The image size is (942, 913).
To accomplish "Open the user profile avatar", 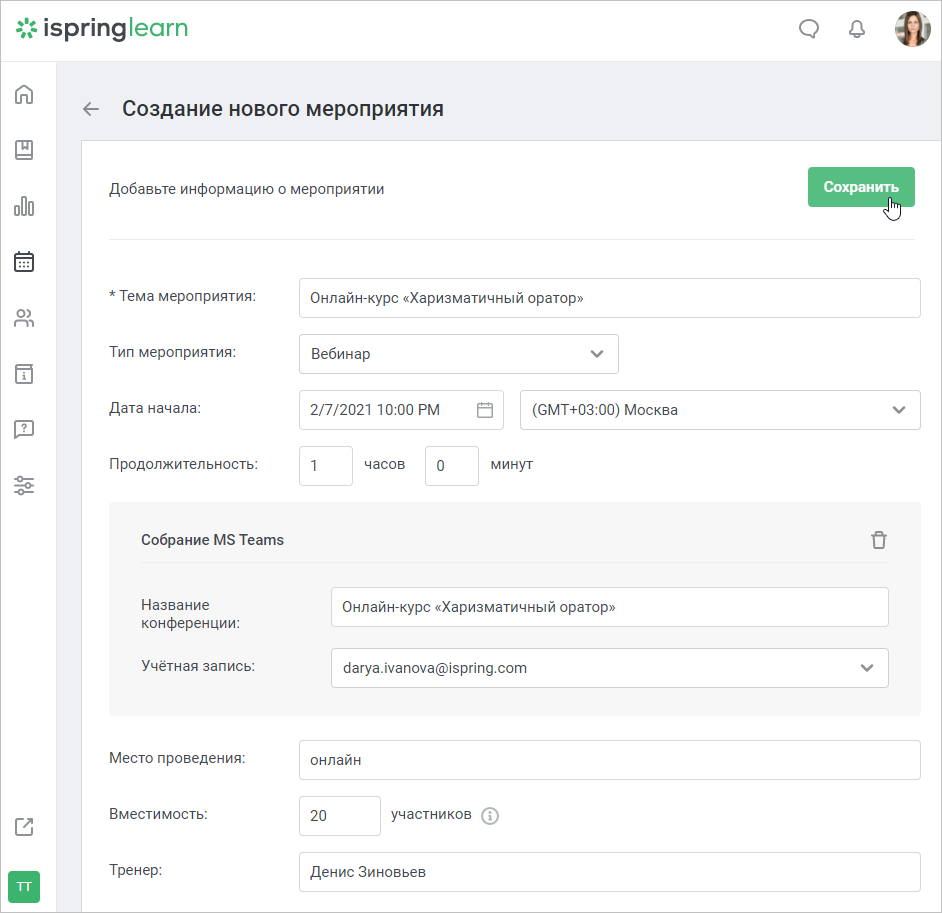I will [912, 29].
